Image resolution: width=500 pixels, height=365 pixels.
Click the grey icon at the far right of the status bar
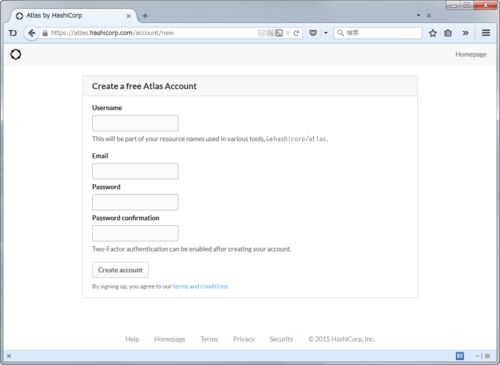pyautogui.click(x=487, y=356)
